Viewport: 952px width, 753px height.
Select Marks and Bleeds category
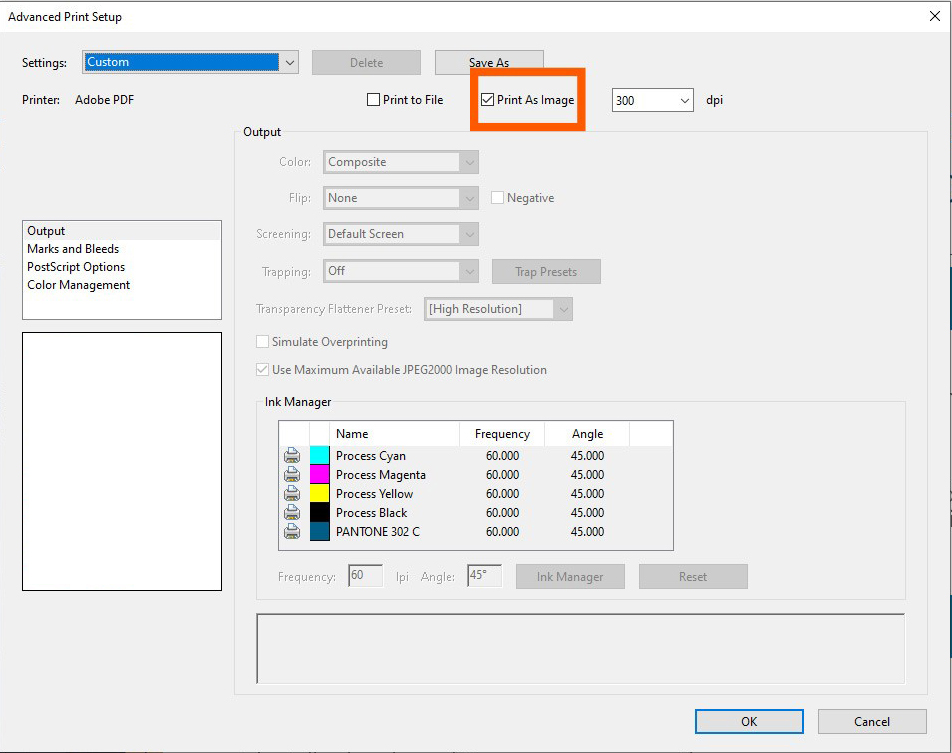[122, 249]
